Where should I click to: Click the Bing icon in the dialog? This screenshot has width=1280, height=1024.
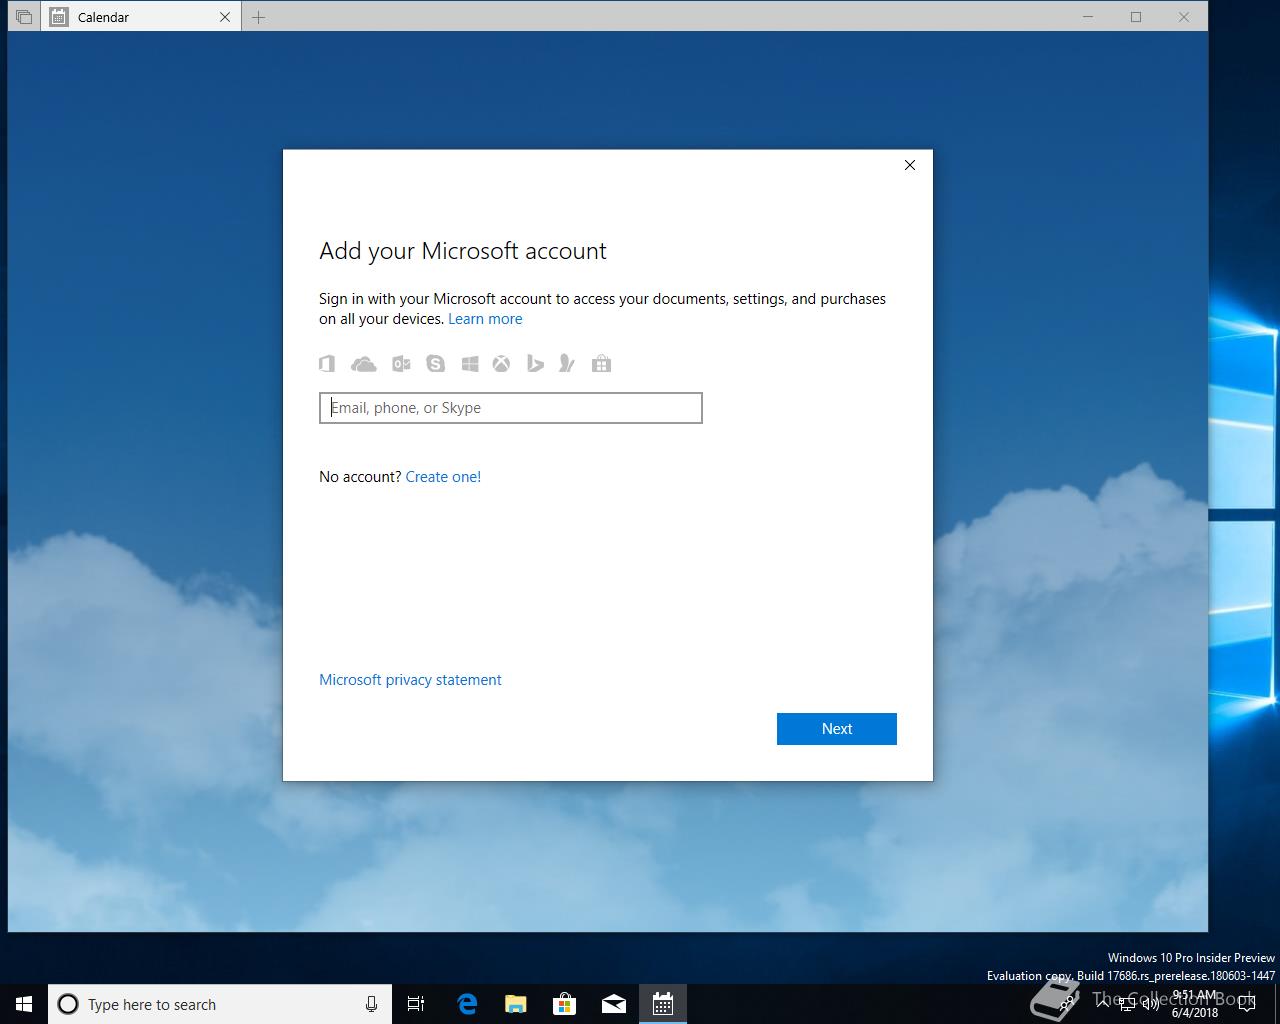click(535, 364)
